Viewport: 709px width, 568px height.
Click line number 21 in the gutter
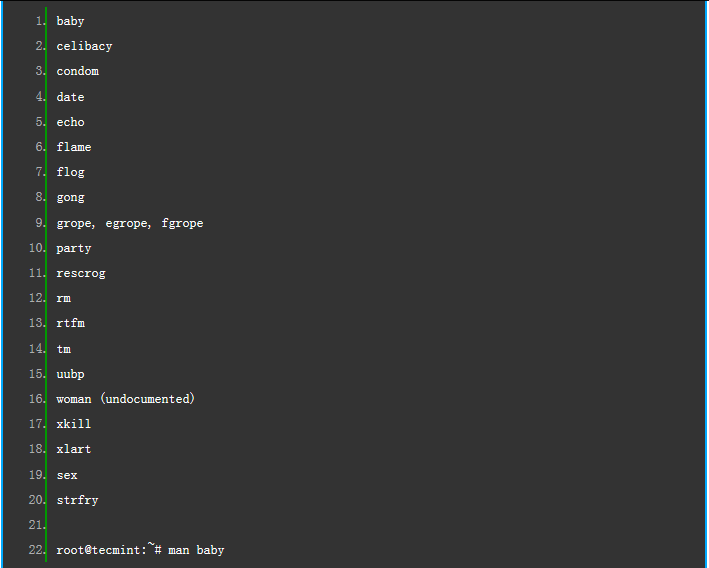point(37,525)
